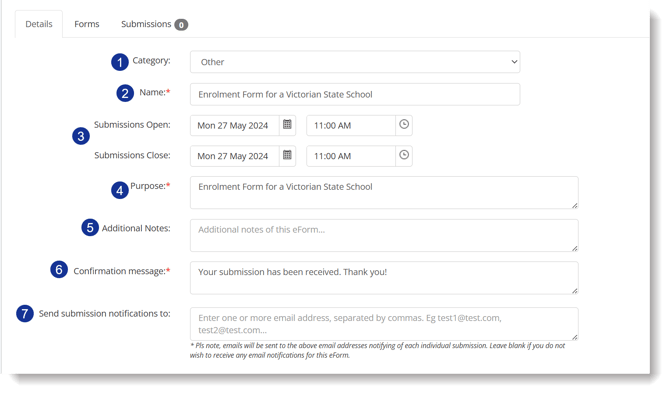Focus the Purpose text area
The image size is (670, 394).
[x=384, y=193]
